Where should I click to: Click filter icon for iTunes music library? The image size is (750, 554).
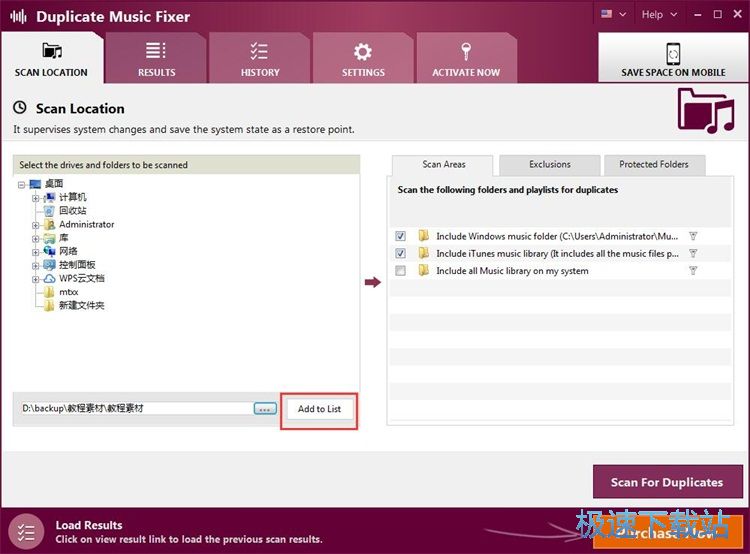[x=693, y=253]
